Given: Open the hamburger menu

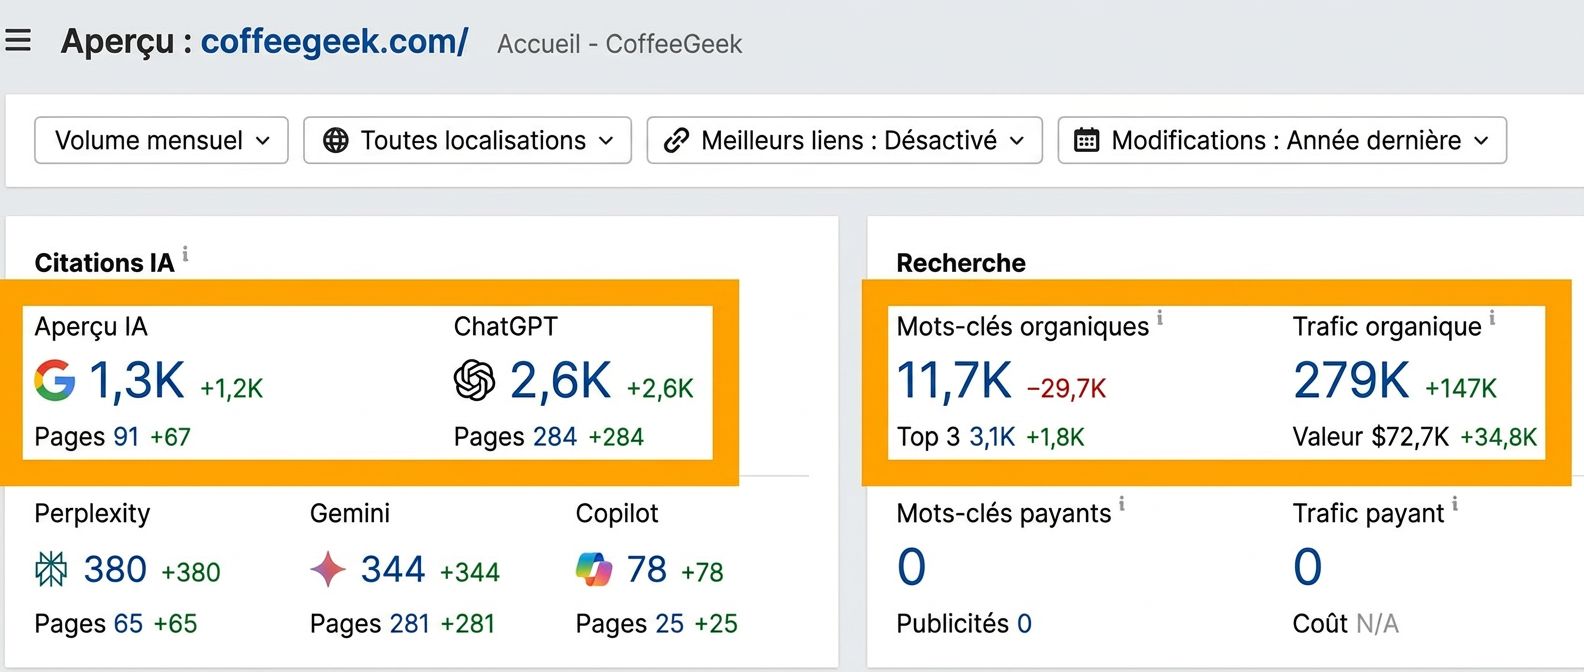Looking at the screenshot, I should (x=18, y=40).
